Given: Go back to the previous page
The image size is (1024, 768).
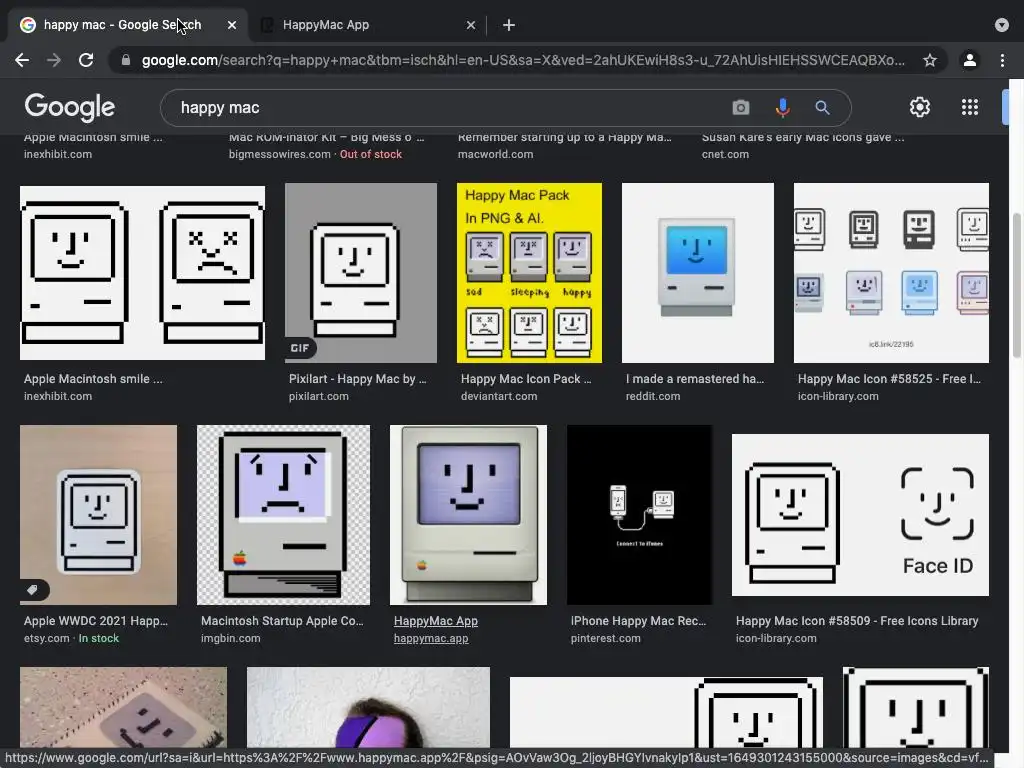Looking at the screenshot, I should pyautogui.click(x=22, y=61).
